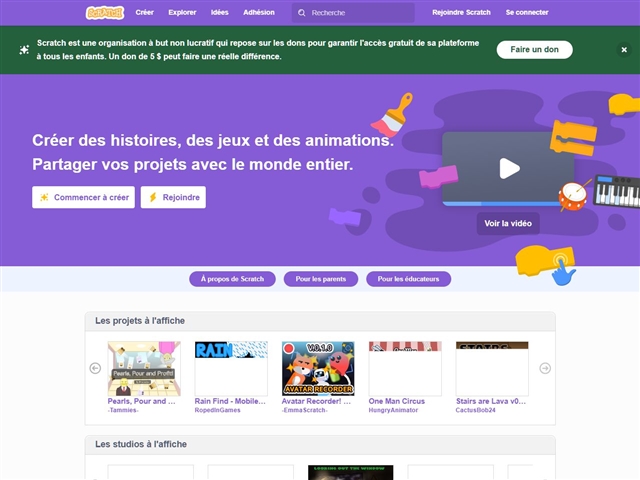Image resolution: width=640 pixels, height=480 pixels.
Task: Click the sparkle icon in donation banner
Action: pyautogui.click(x=24, y=50)
